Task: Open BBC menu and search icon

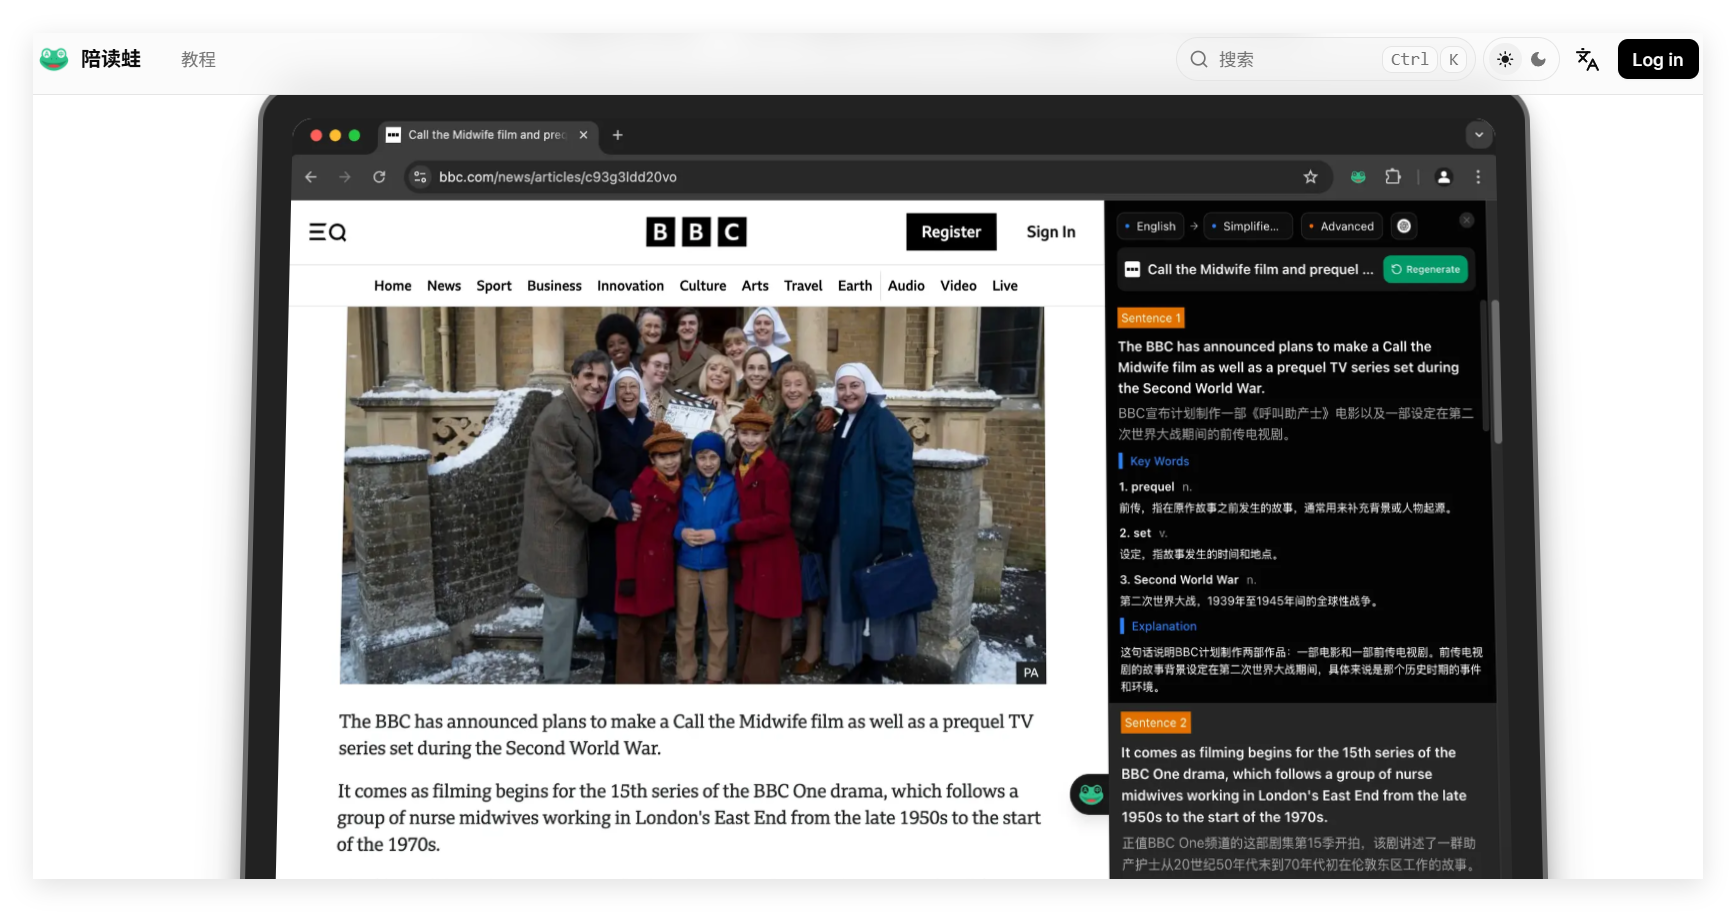Action: pyautogui.click(x=327, y=232)
